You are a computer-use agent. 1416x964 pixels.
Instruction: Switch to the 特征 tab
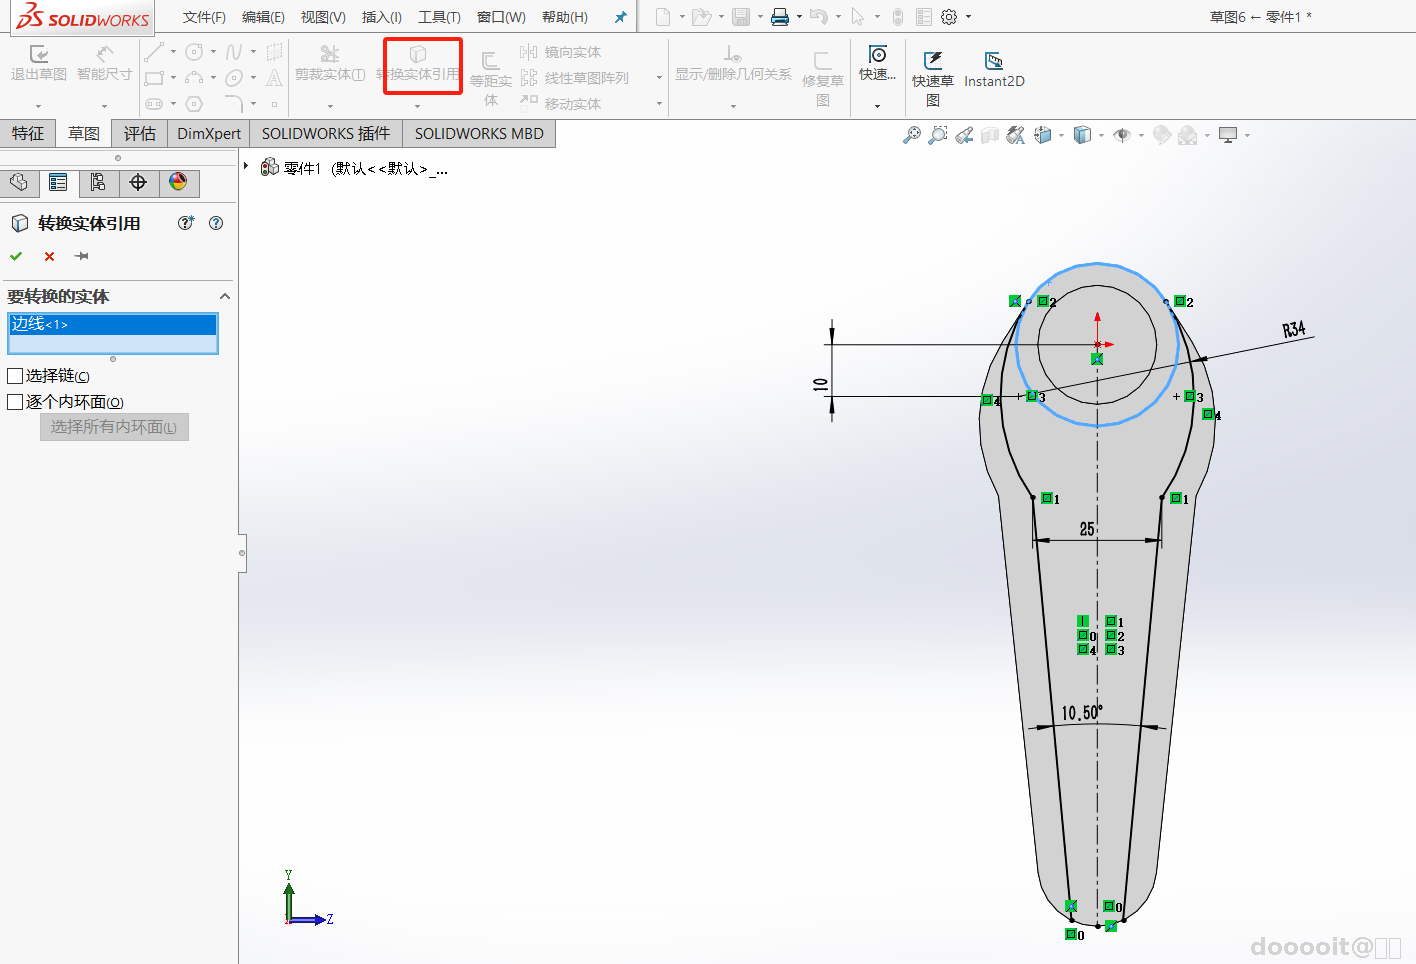coord(27,133)
